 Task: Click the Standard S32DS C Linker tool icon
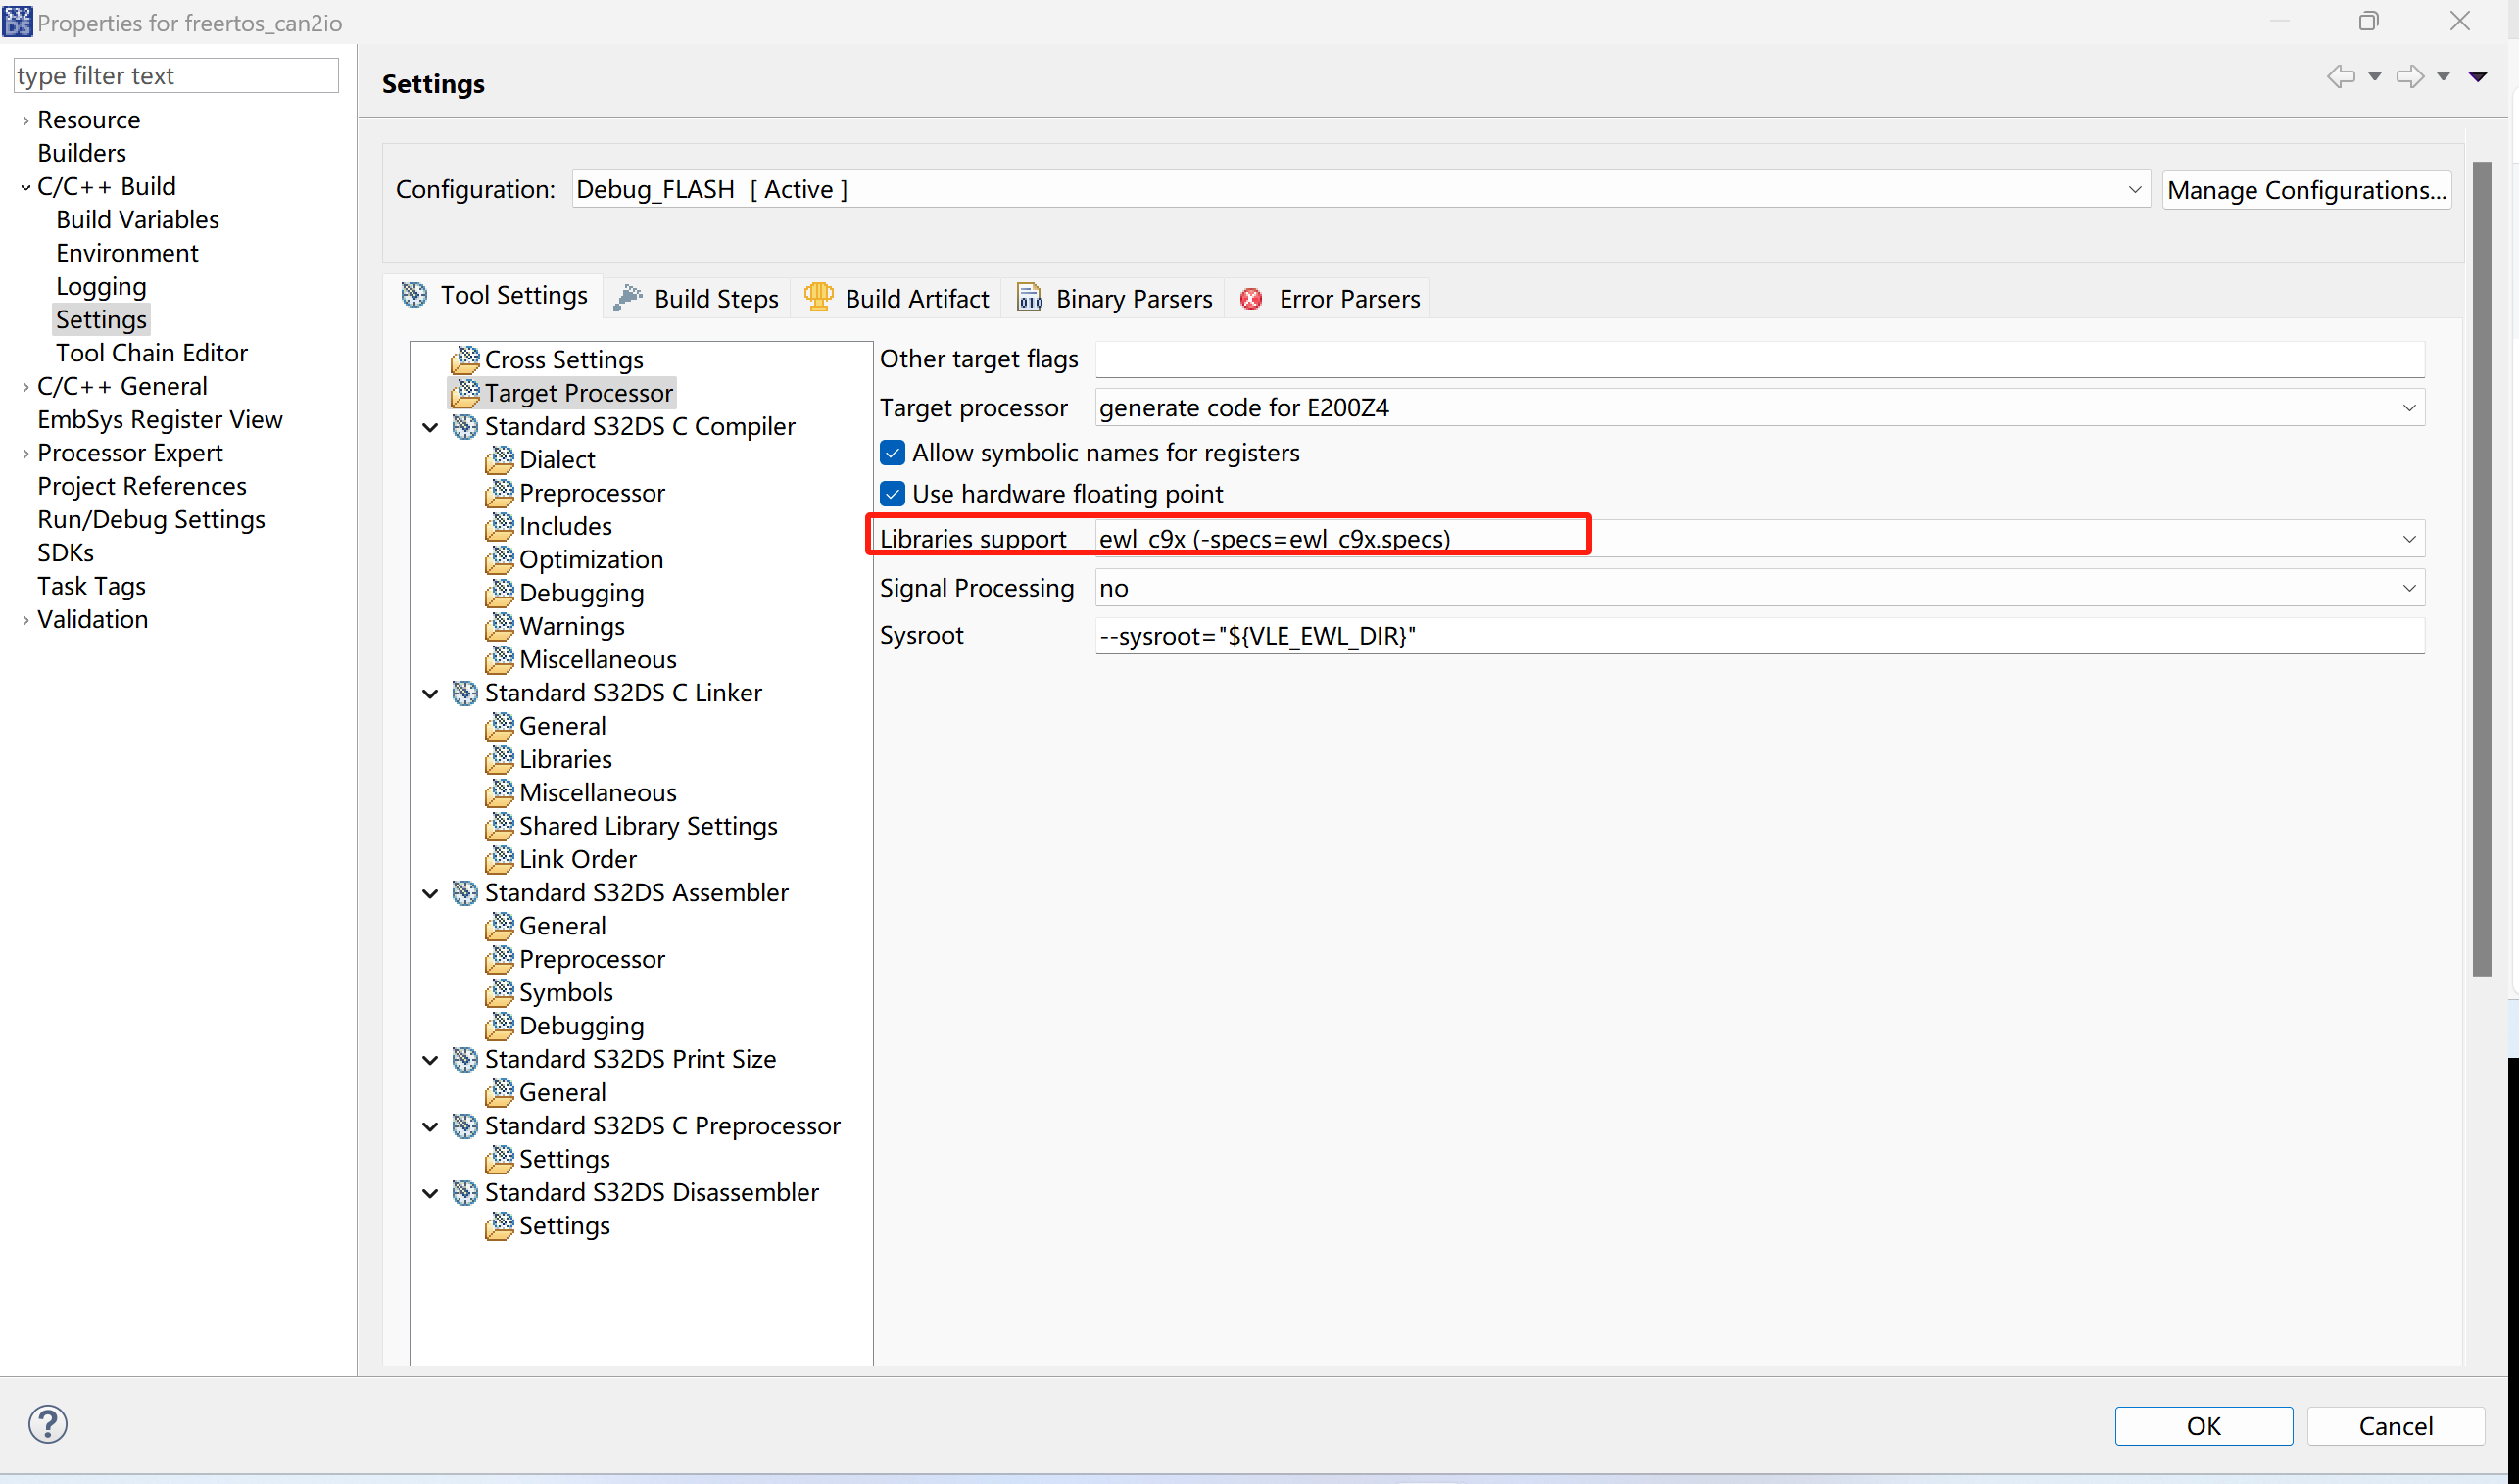tap(465, 693)
